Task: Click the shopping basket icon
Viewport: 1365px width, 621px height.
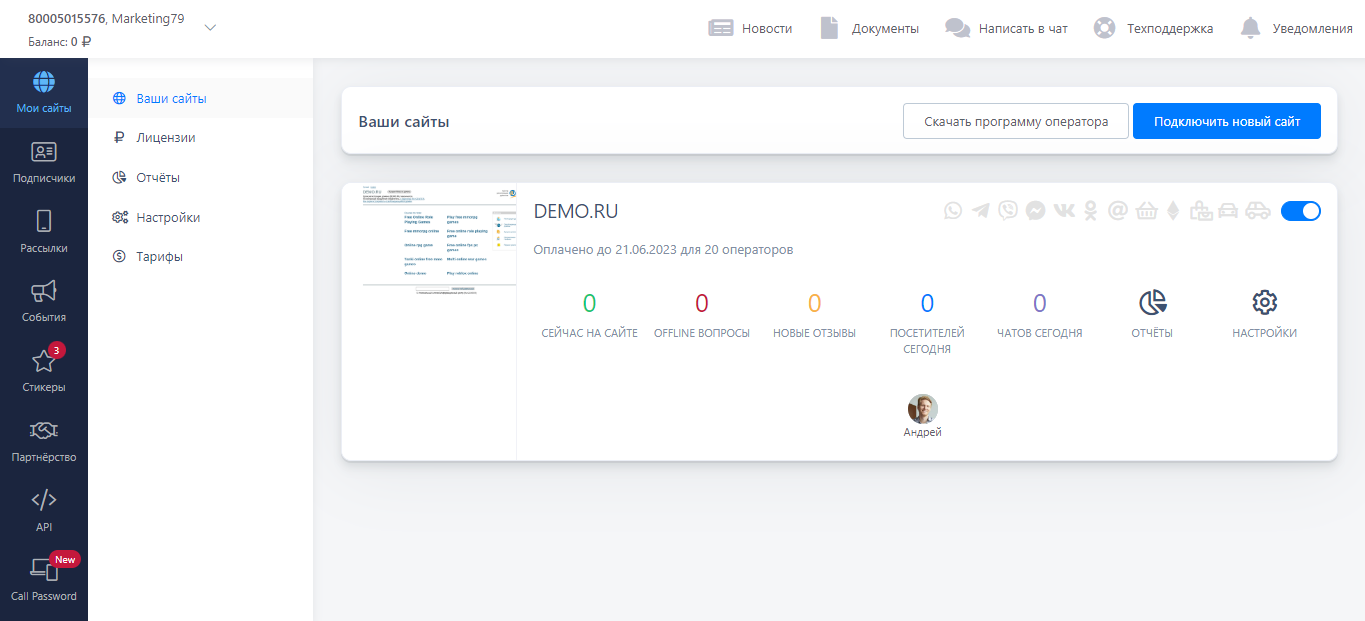Action: click(x=1146, y=211)
